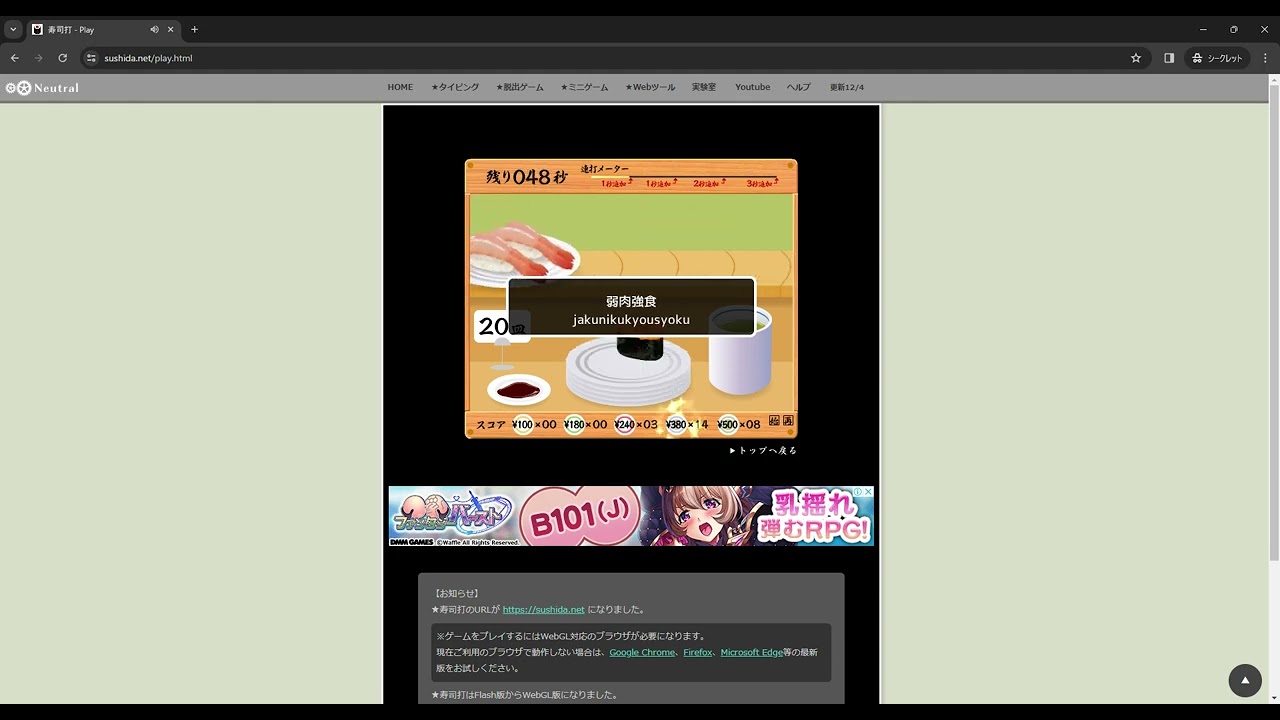Click the シークレット incognito indicator
The height and width of the screenshot is (720, 1280).
click(x=1217, y=58)
